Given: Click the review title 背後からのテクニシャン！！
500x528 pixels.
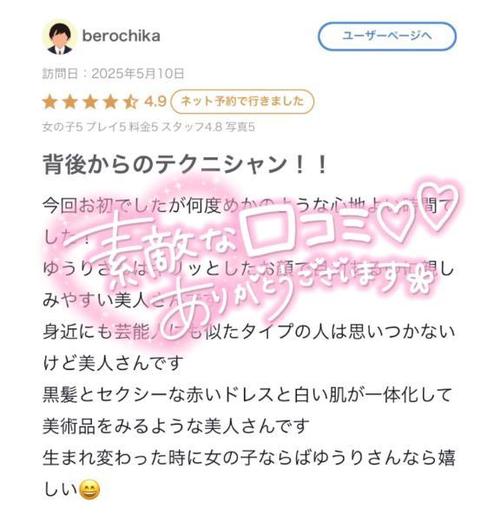Looking at the screenshot, I should tap(185, 165).
